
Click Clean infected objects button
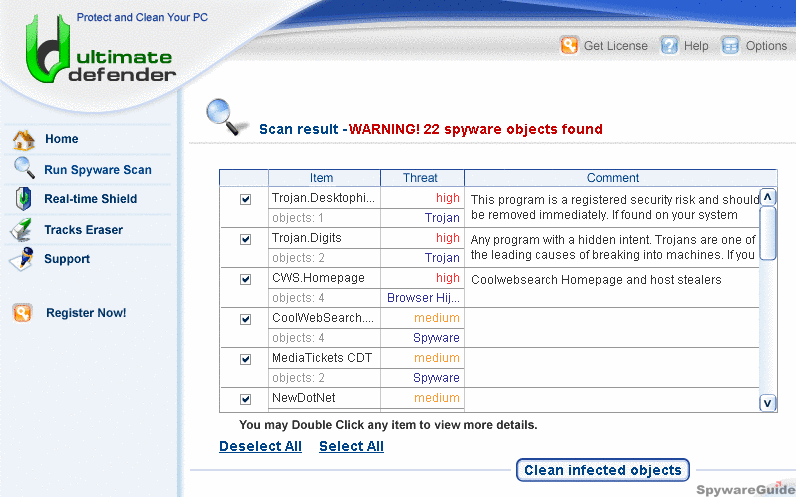point(603,470)
